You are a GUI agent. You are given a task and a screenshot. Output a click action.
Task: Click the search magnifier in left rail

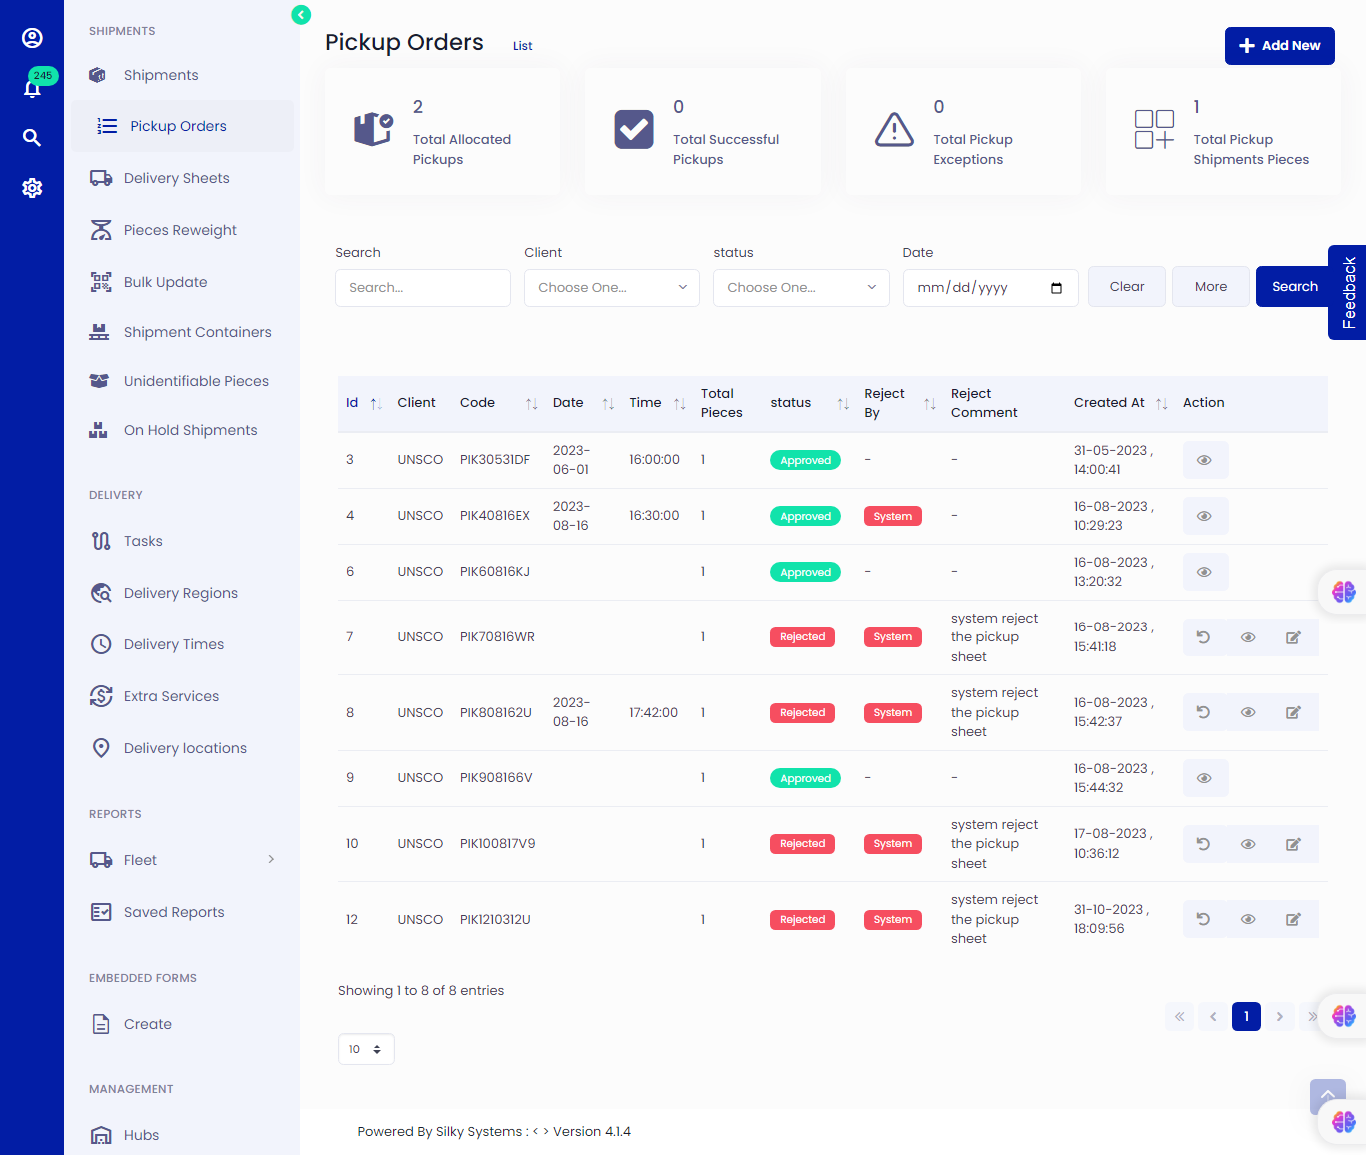[32, 138]
